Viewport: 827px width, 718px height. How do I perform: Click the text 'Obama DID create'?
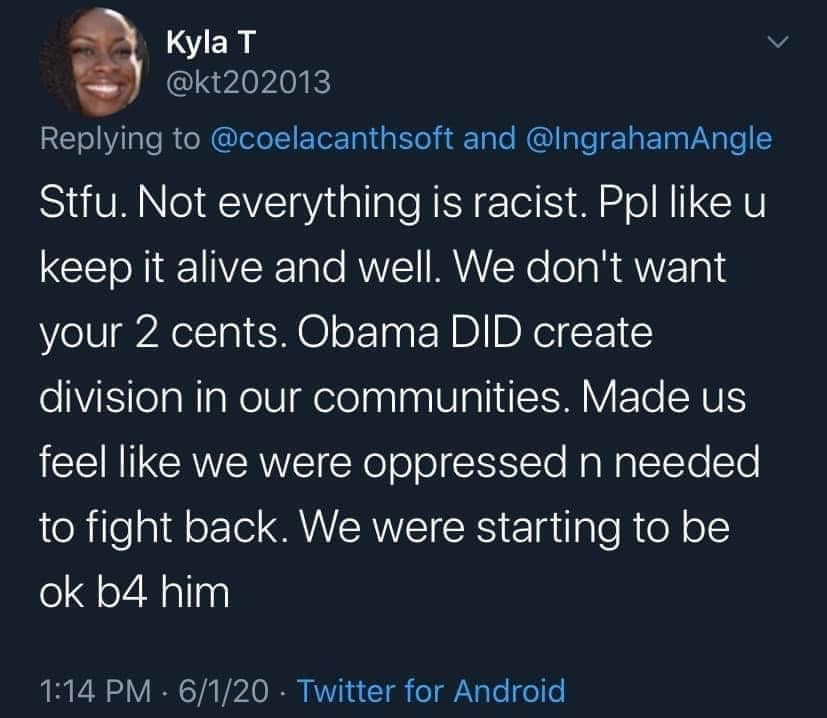tap(475, 332)
